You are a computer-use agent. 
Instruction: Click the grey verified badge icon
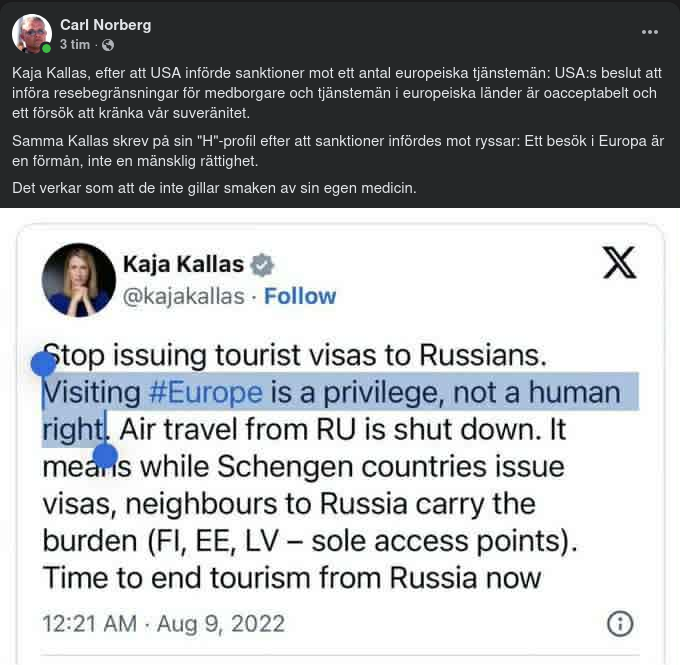click(x=263, y=266)
